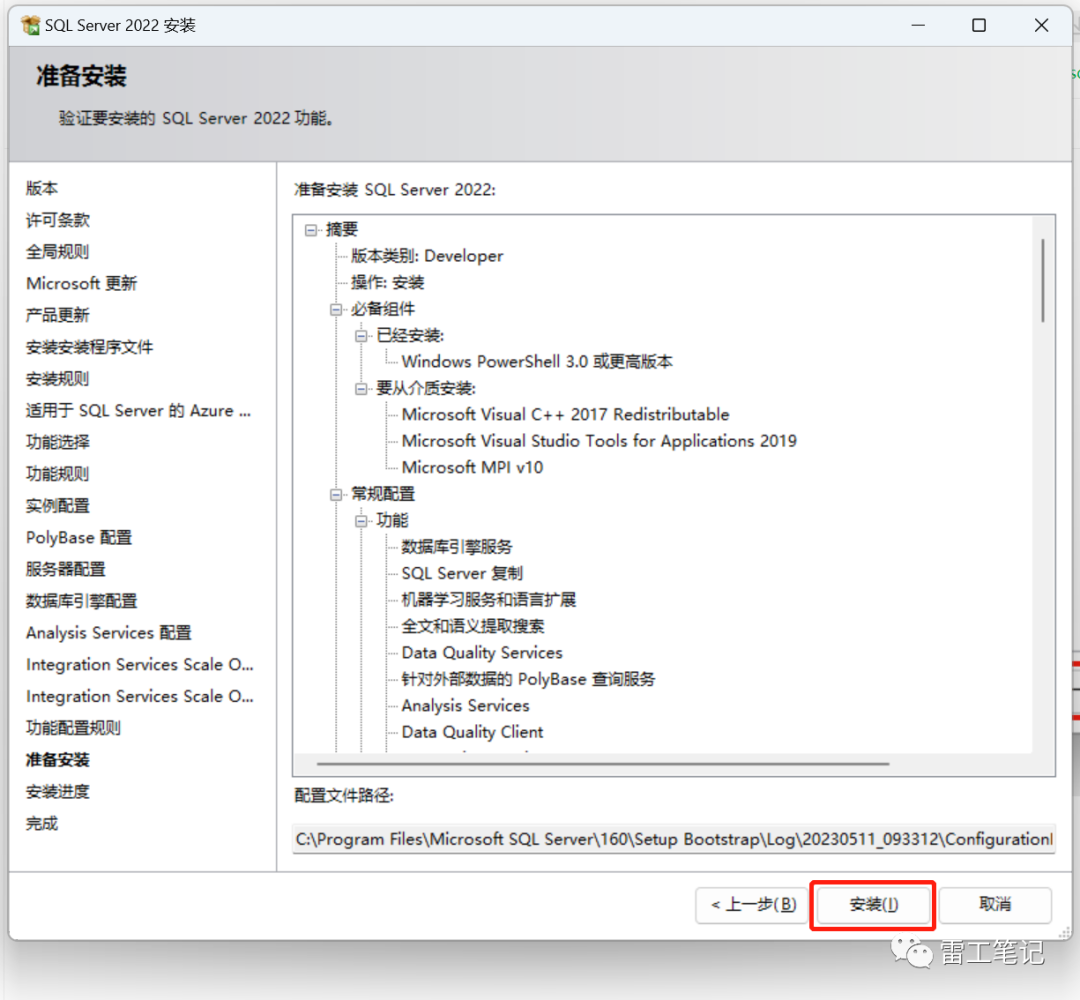The image size is (1080, 1000).
Task: Collapse the 常规配置 tree node
Action: tap(336, 494)
